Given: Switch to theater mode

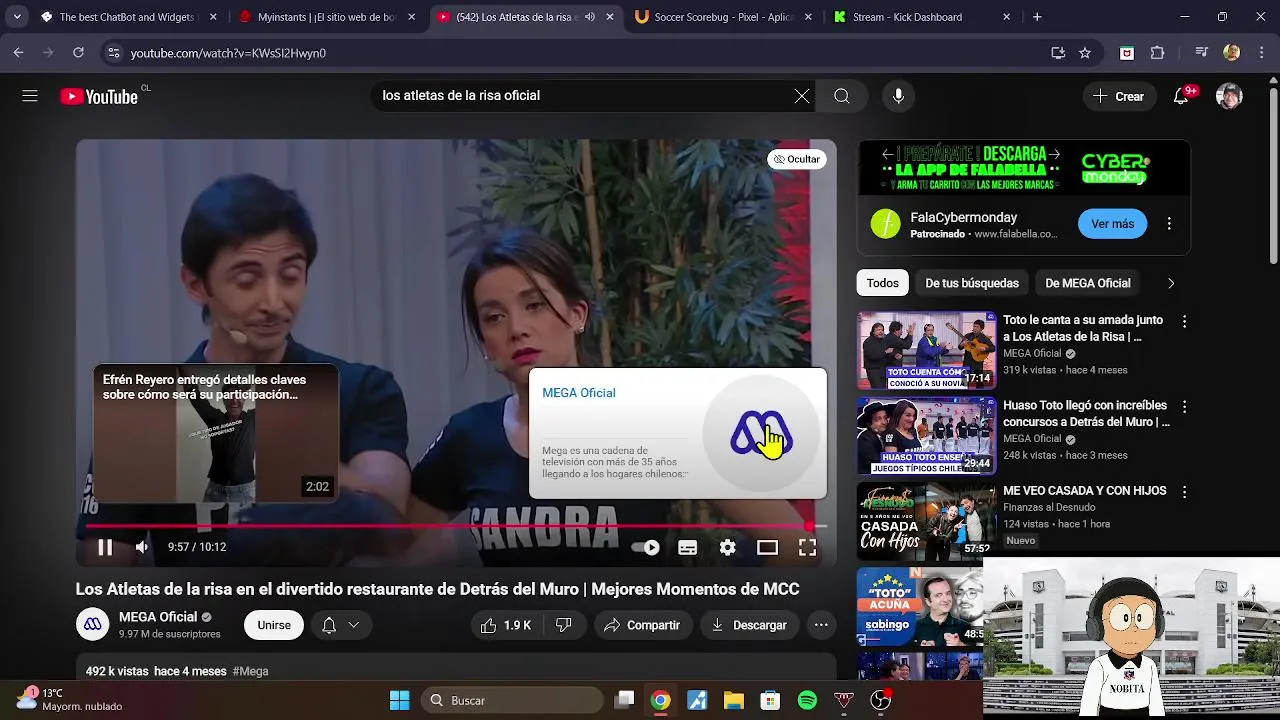Looking at the screenshot, I should (x=767, y=547).
